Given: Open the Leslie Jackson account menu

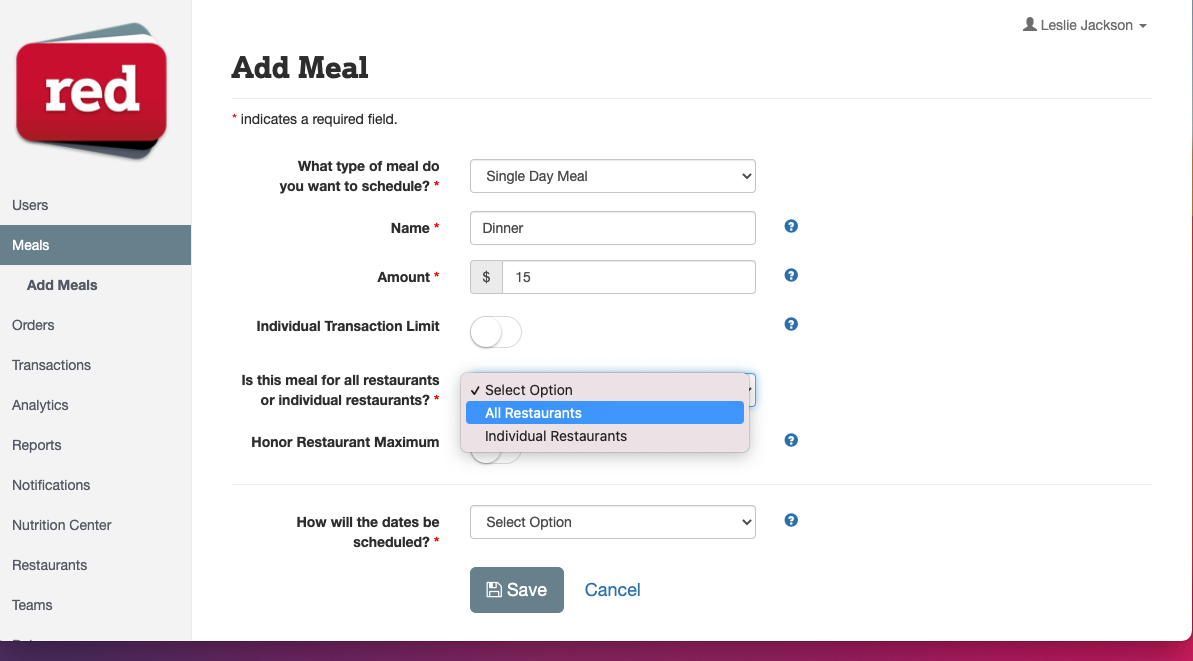Looking at the screenshot, I should [x=1085, y=25].
